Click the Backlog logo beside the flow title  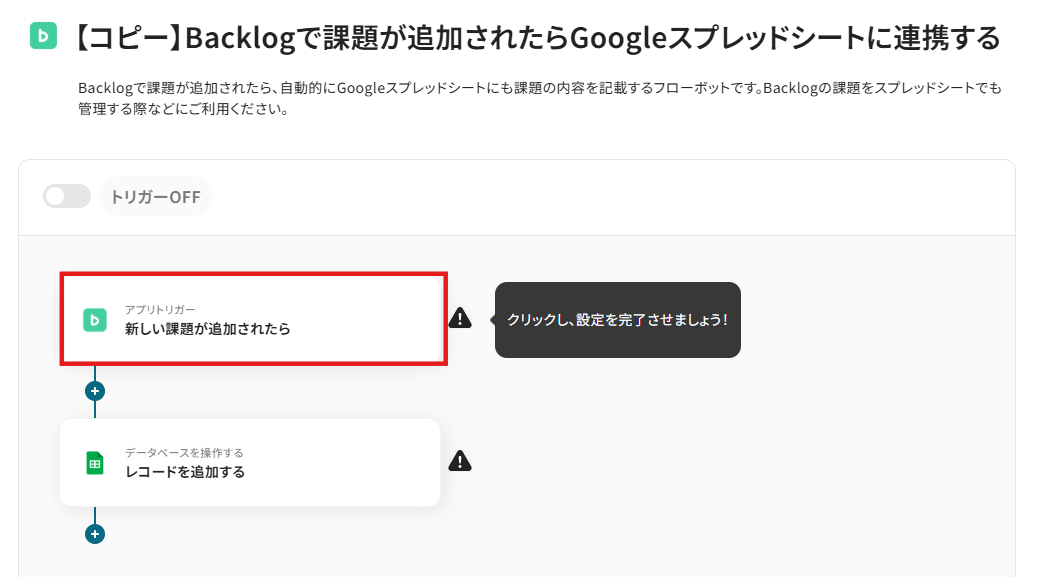pyautogui.click(x=45, y=37)
